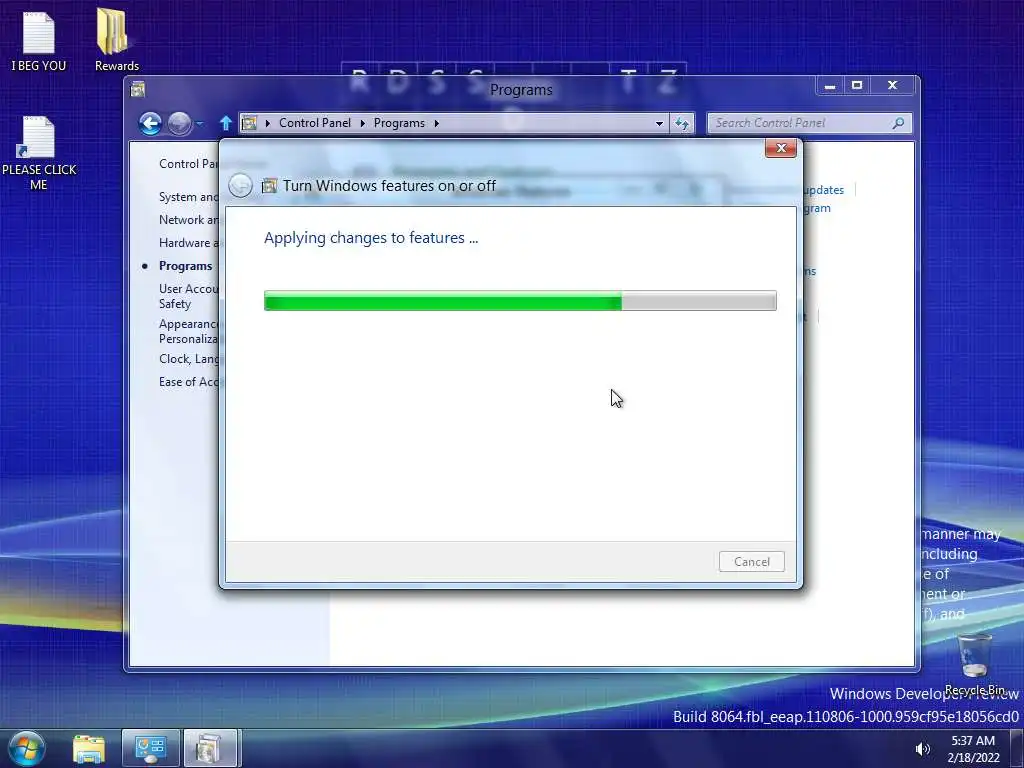Switch to Windows features taskbar button
This screenshot has height=768, width=1024.
tap(210, 748)
